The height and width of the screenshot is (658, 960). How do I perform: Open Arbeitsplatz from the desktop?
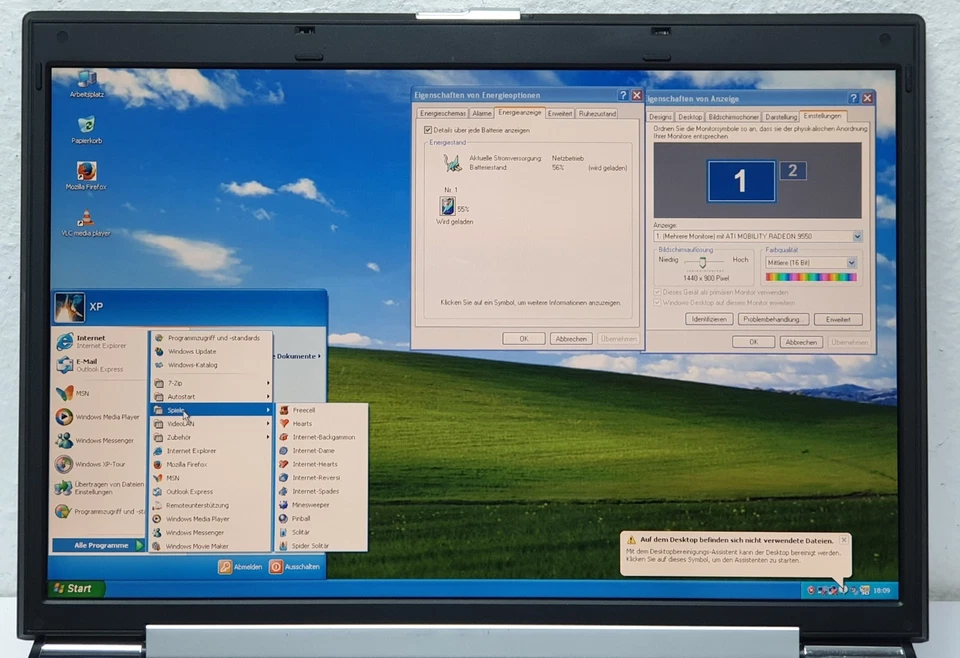[x=85, y=81]
